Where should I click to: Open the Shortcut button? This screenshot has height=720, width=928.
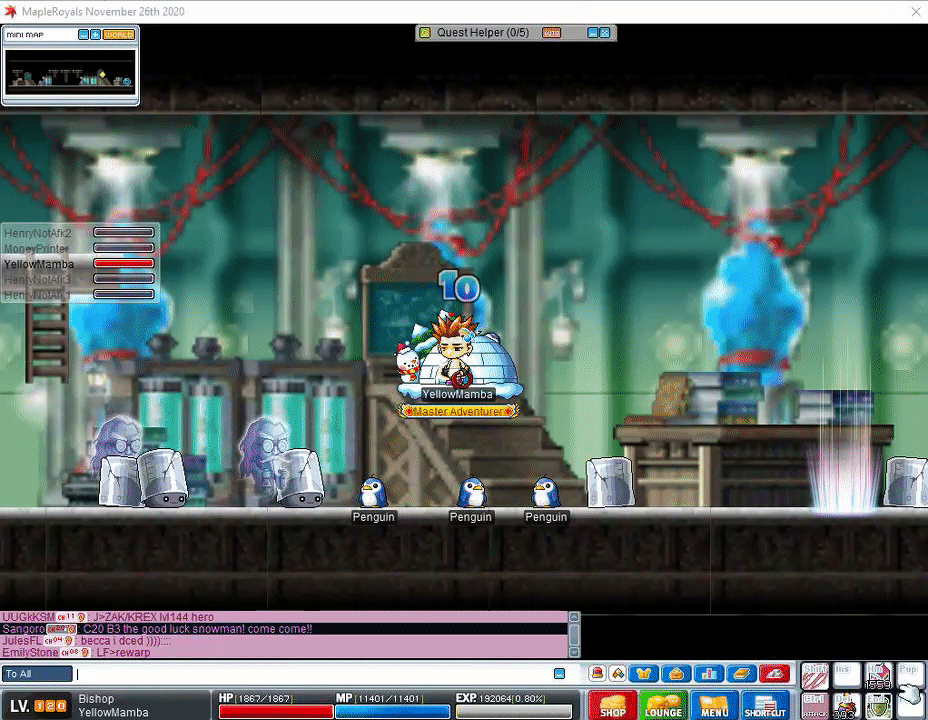click(765, 705)
